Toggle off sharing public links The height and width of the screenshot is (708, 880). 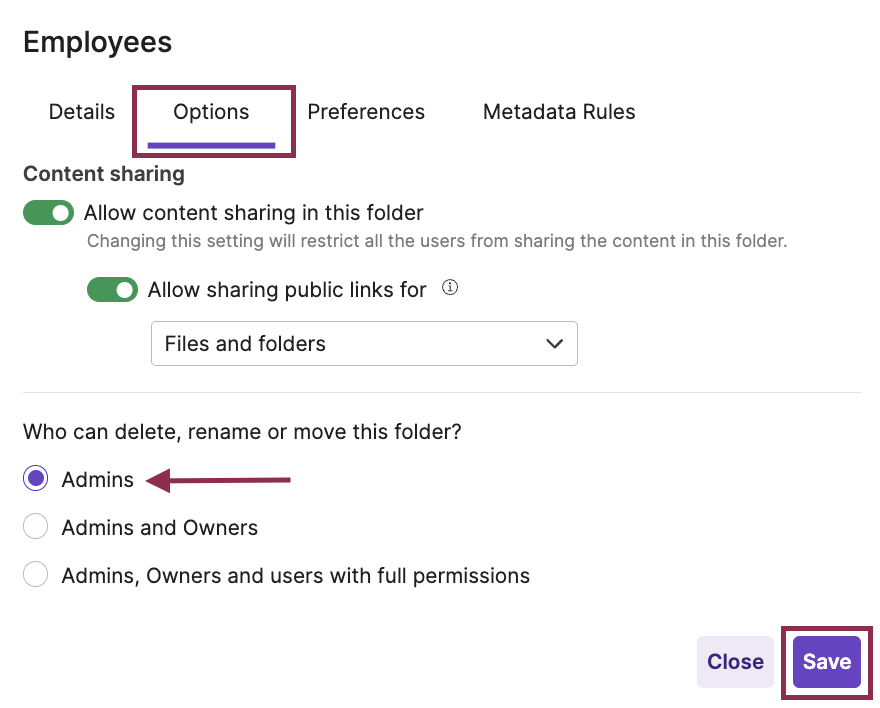(x=112, y=289)
